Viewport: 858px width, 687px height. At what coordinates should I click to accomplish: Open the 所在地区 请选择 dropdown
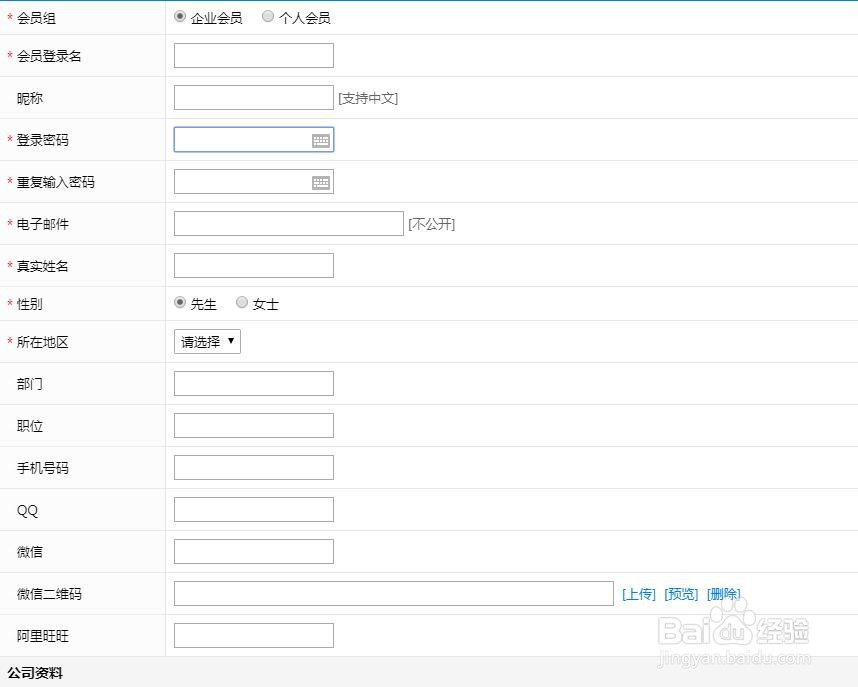tap(207, 342)
